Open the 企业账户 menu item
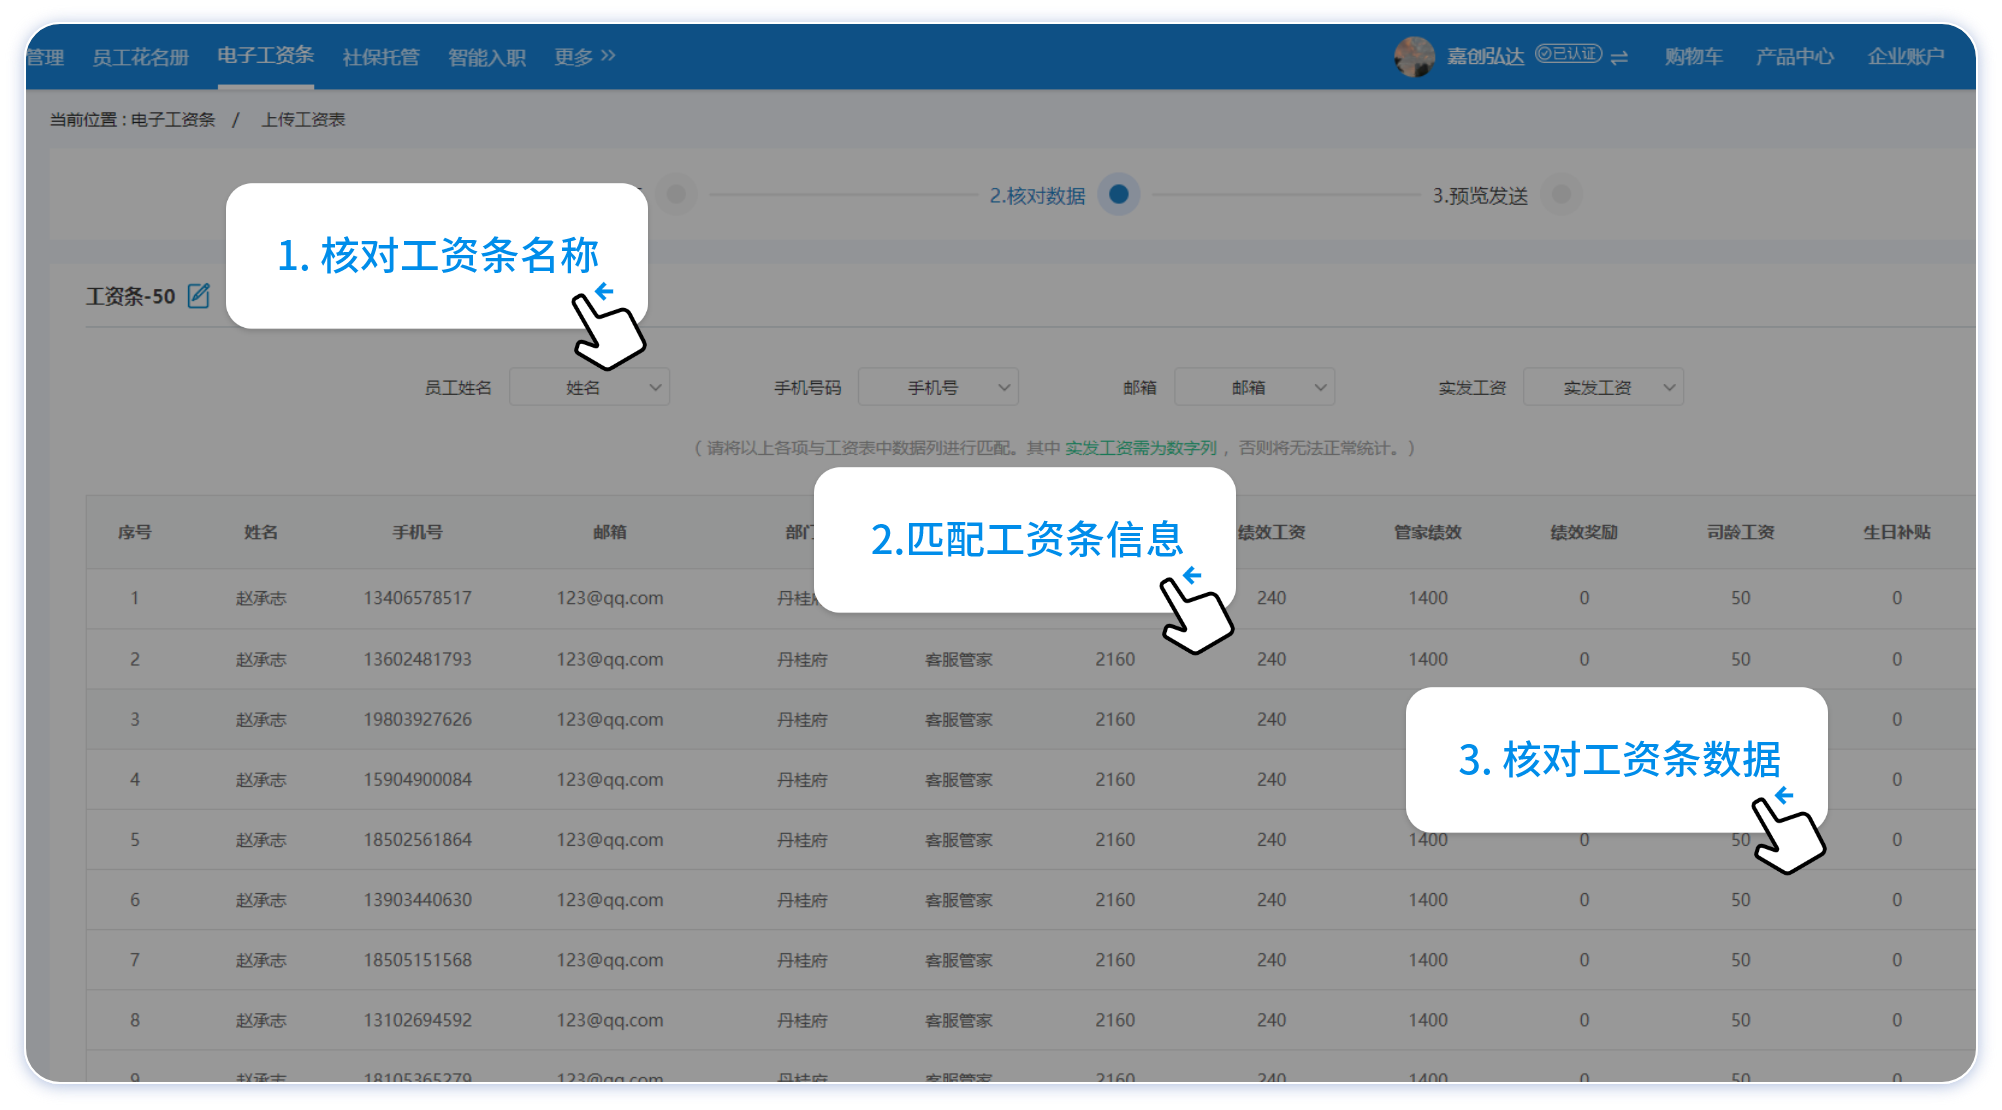 coord(1906,57)
